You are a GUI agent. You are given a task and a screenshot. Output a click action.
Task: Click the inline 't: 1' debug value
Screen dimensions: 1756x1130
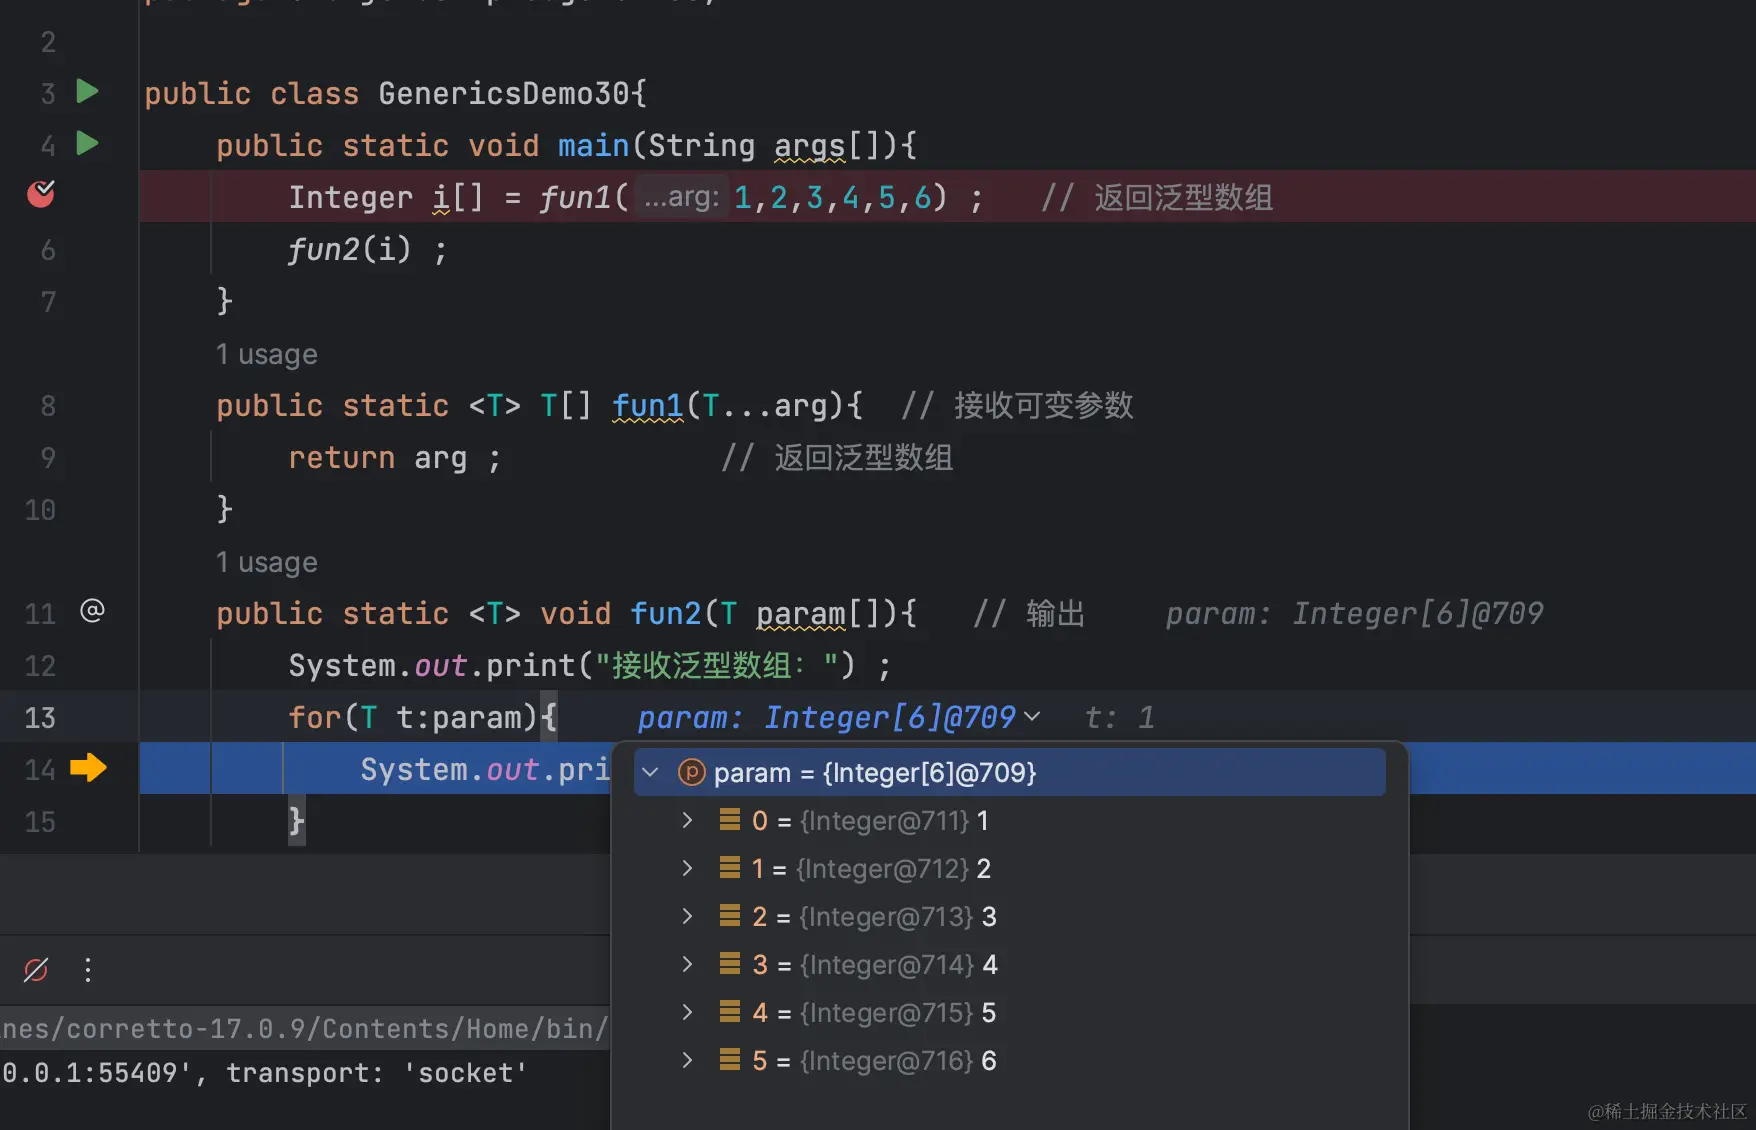1120,717
